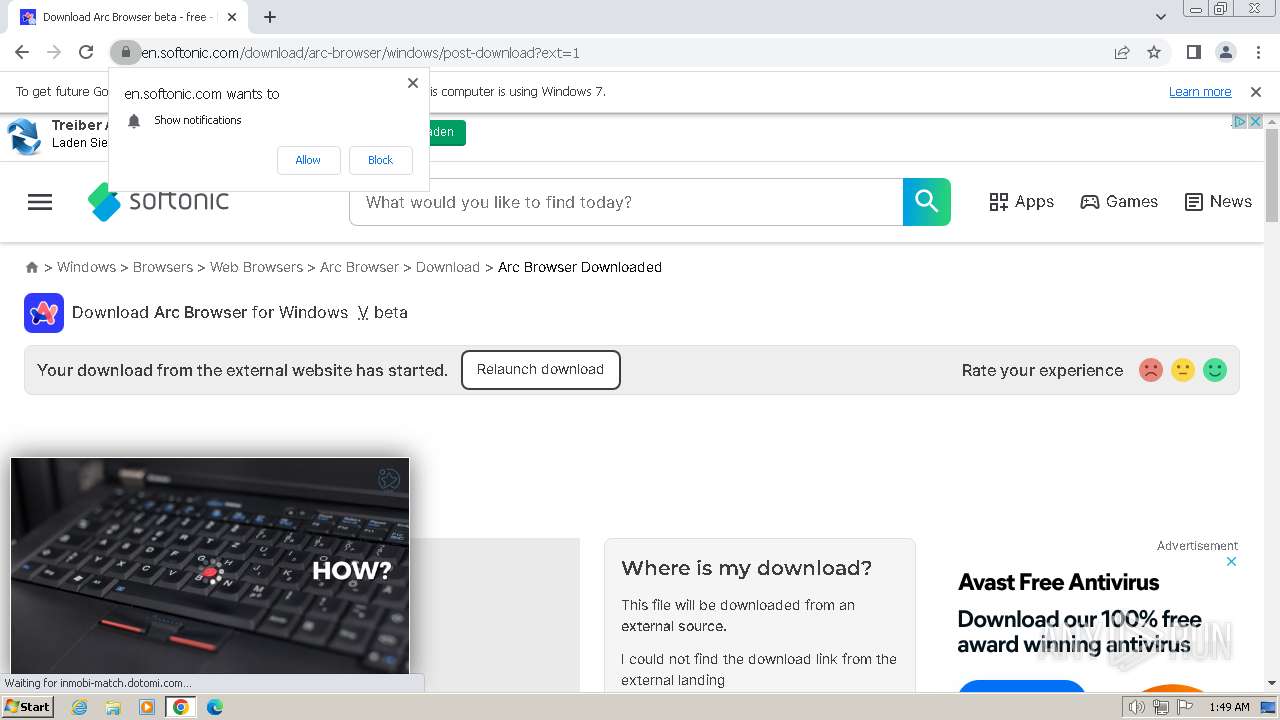Open Browsers breadcrumb link
Viewport: 1280px width, 720px height.
click(x=163, y=267)
